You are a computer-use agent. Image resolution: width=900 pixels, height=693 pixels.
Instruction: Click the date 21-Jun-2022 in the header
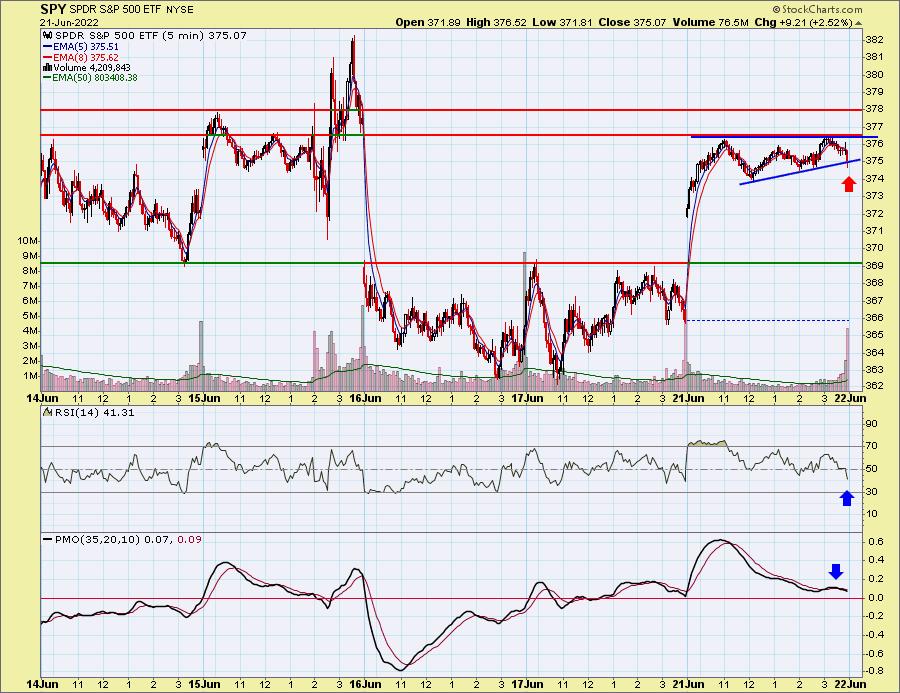69,23
